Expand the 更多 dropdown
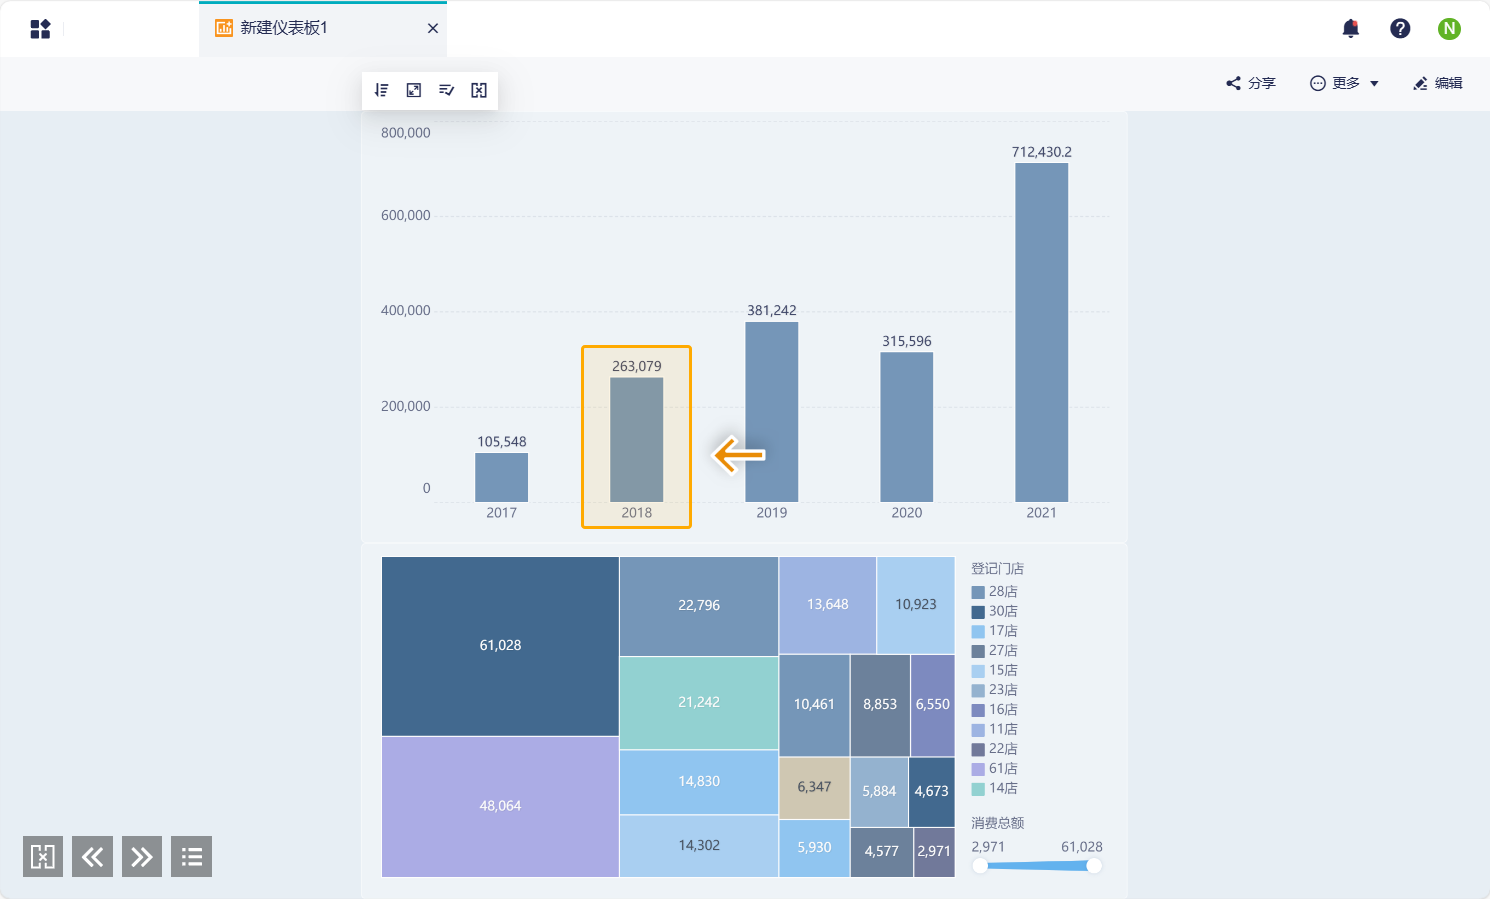The image size is (1490, 899). pos(1345,83)
